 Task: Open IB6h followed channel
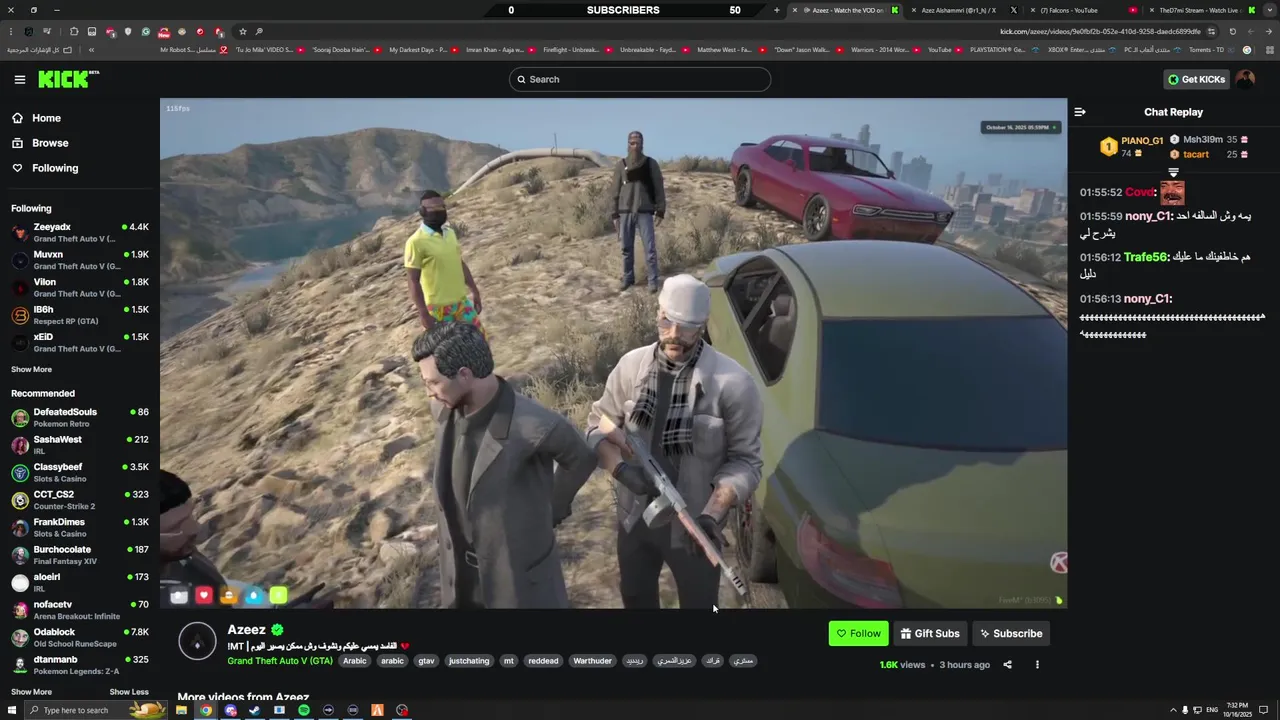[80, 315]
